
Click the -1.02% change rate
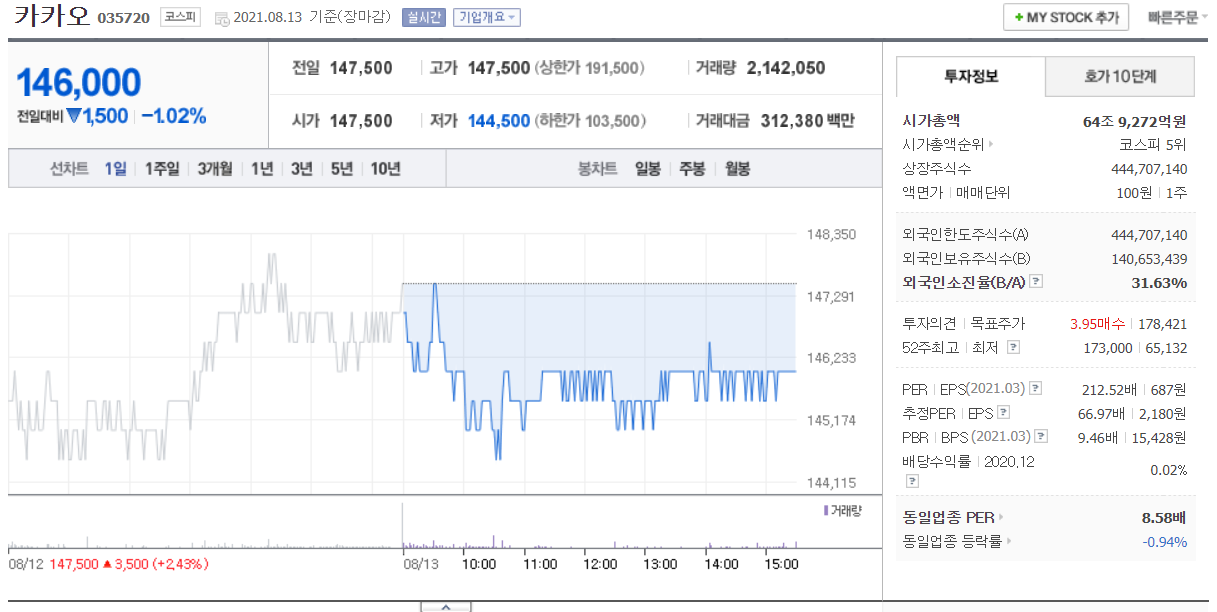[173, 116]
